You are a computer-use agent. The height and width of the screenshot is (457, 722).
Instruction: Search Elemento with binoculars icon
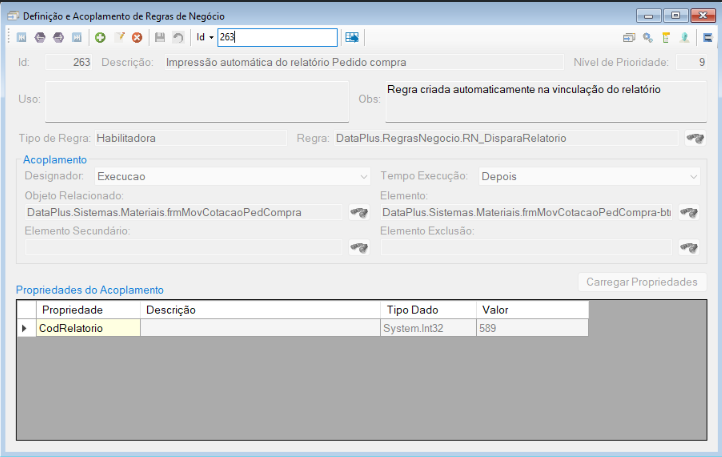pos(689,212)
